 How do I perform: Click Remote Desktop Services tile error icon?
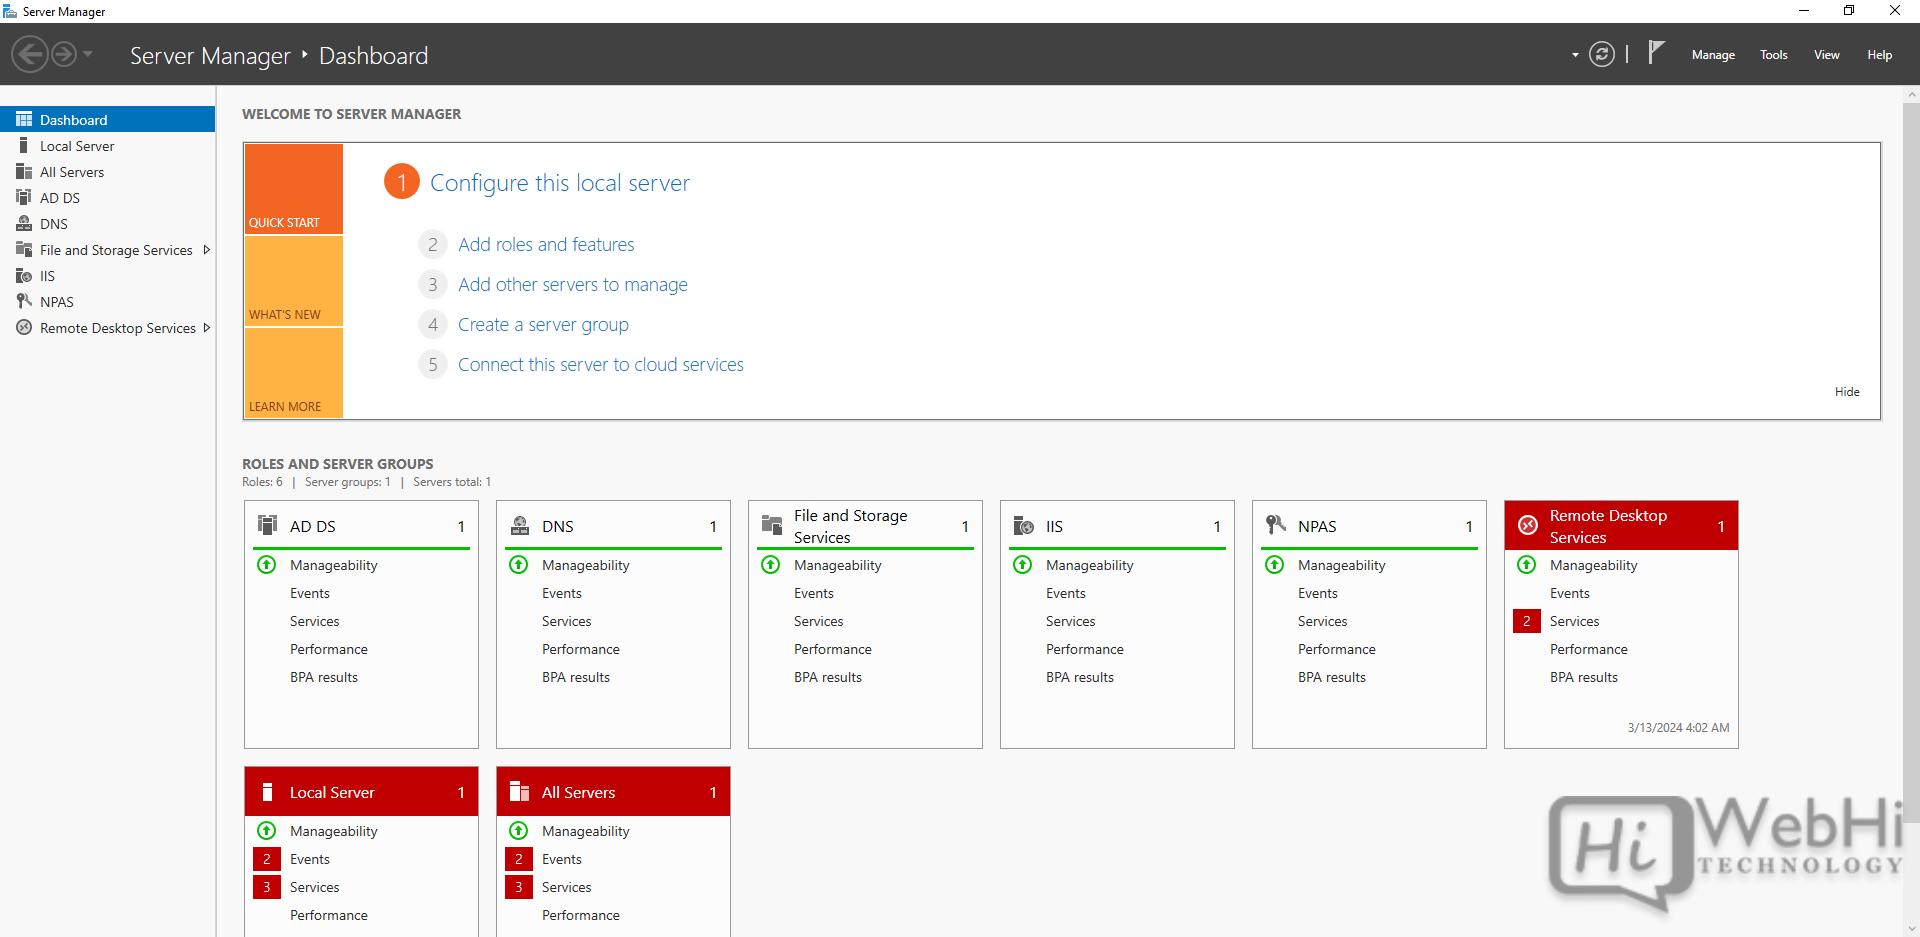[x=1527, y=525]
